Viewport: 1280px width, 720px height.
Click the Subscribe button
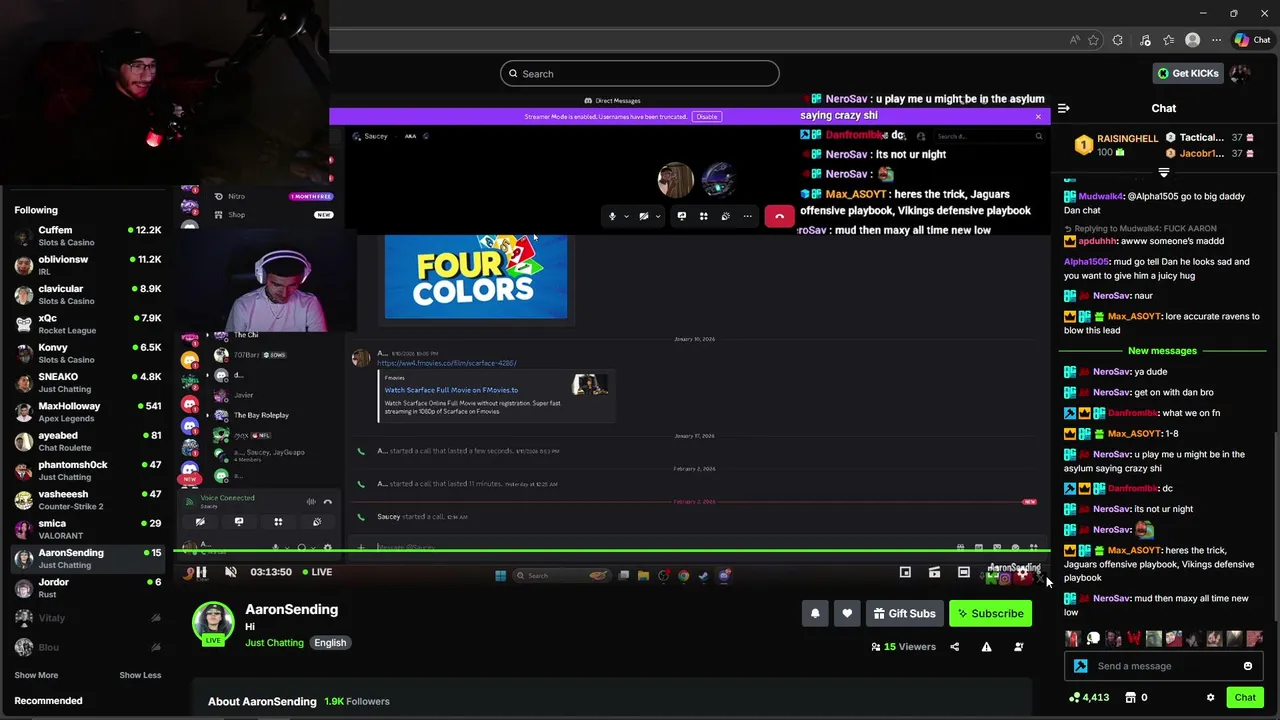(990, 613)
